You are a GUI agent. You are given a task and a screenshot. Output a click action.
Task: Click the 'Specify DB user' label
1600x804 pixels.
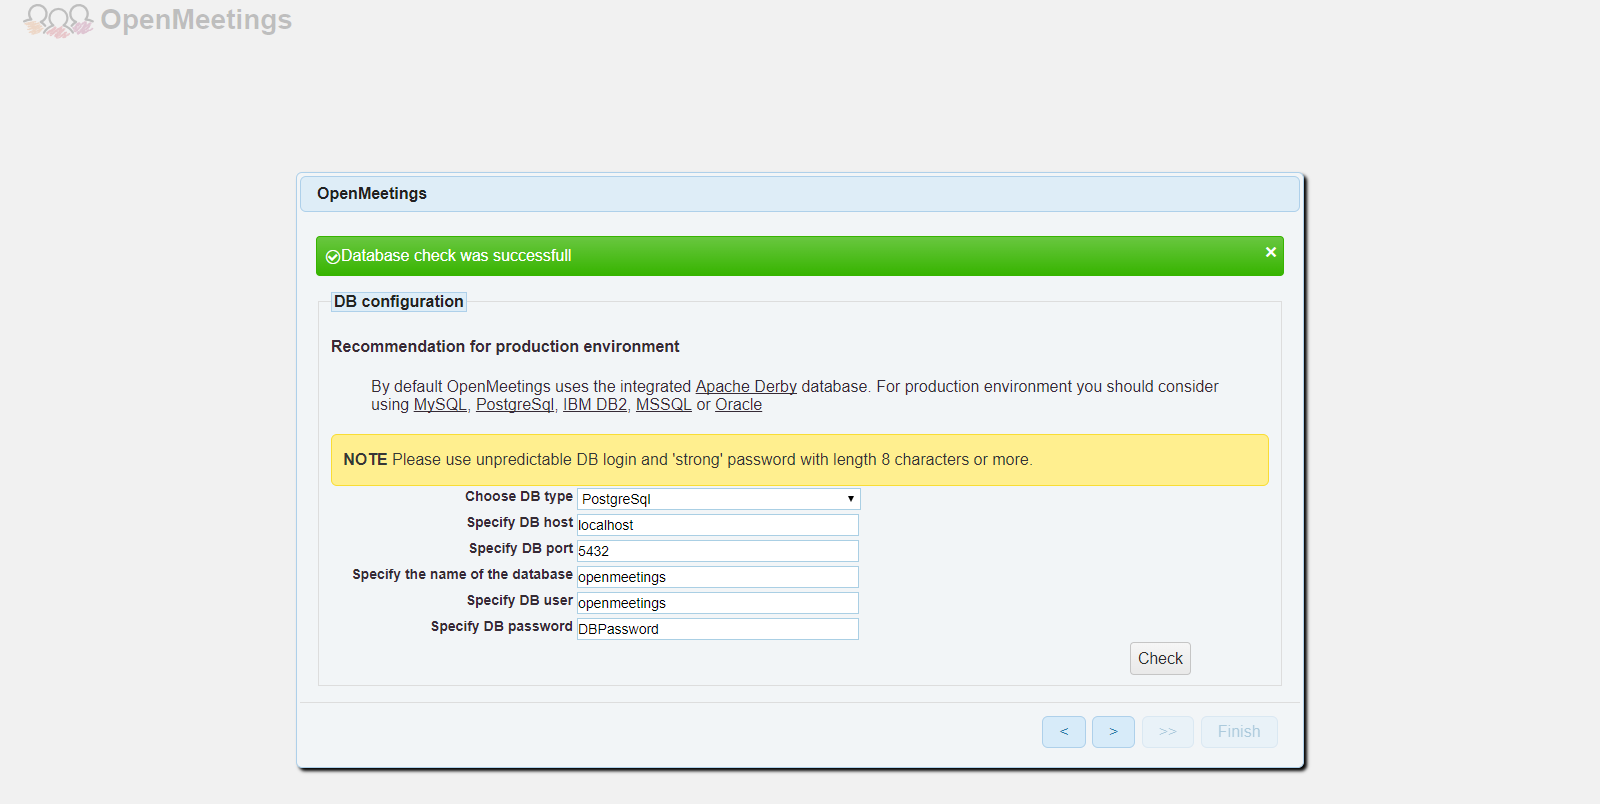(x=520, y=600)
